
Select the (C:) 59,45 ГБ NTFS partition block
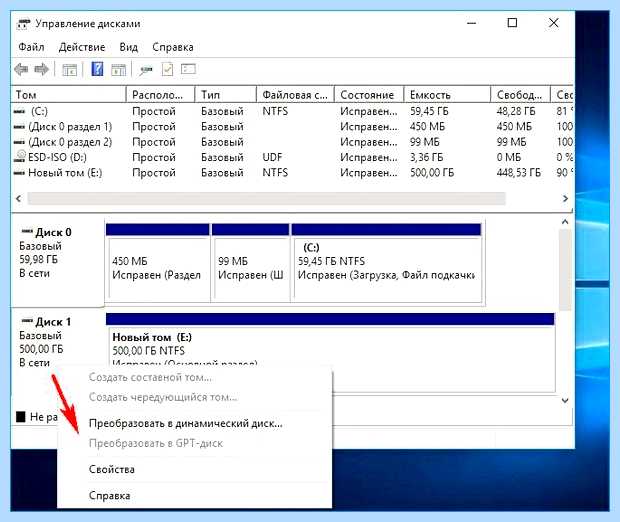[x=386, y=263]
